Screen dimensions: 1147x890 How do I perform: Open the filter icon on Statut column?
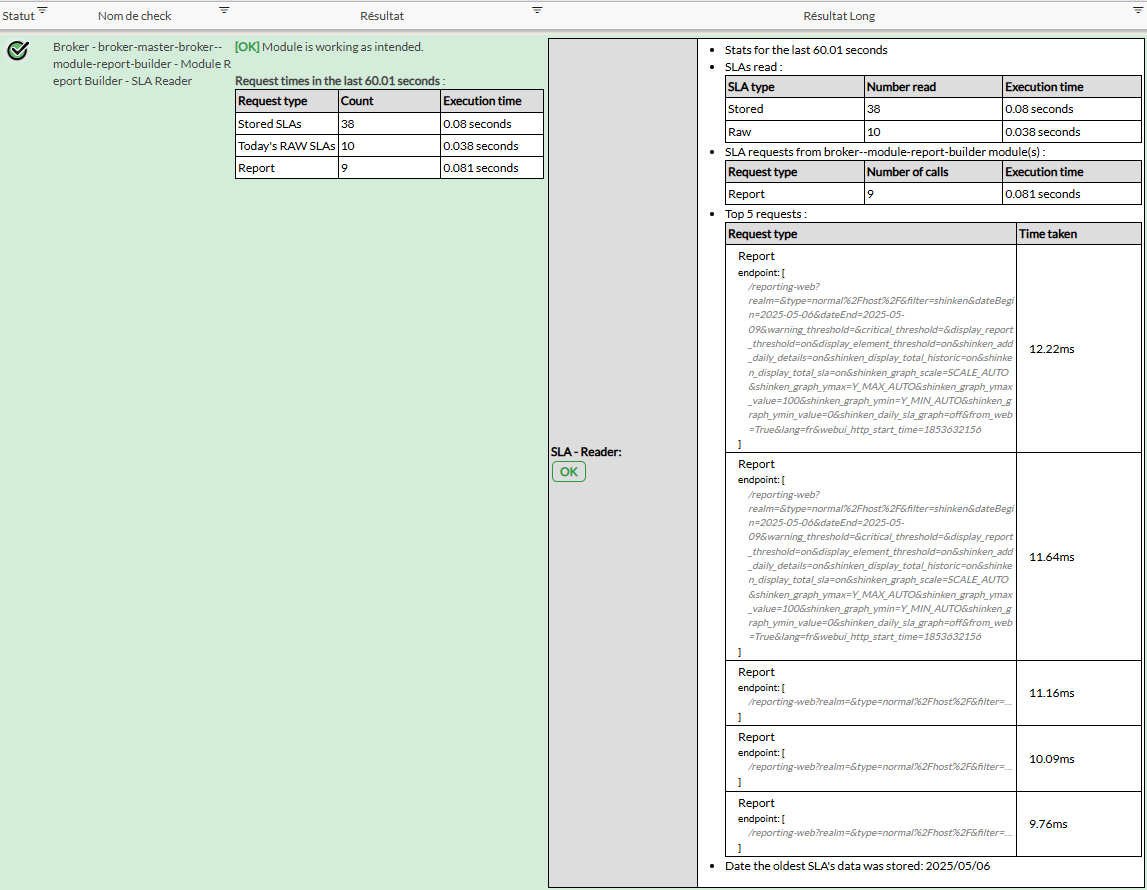(42, 10)
